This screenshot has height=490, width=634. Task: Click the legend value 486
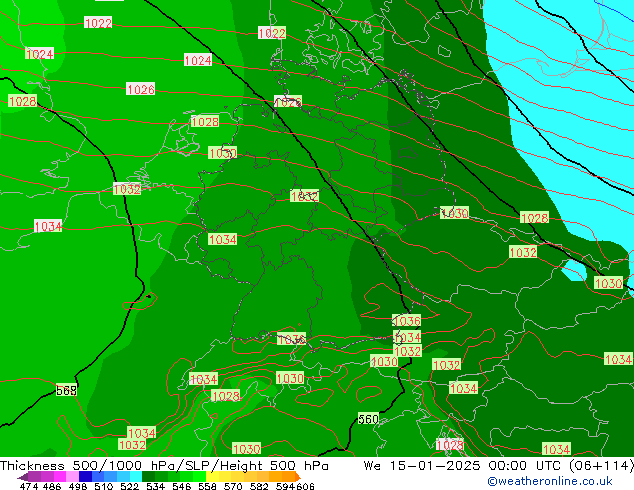[x=52, y=486]
